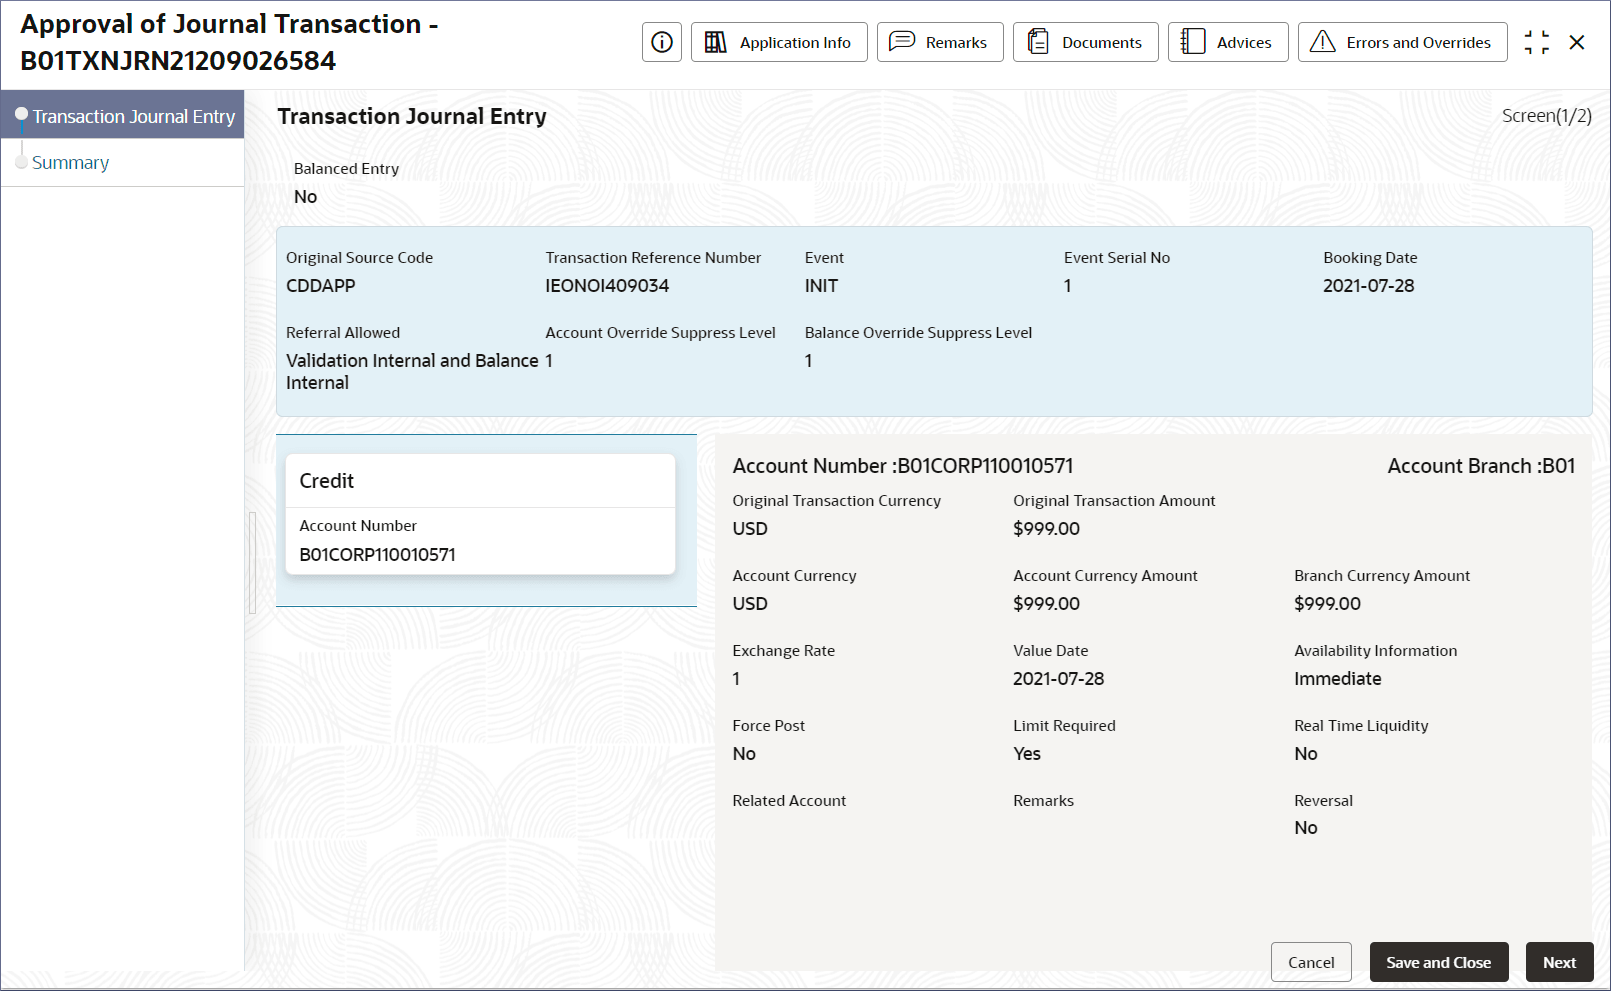Close the approval window with X

pos(1577,42)
